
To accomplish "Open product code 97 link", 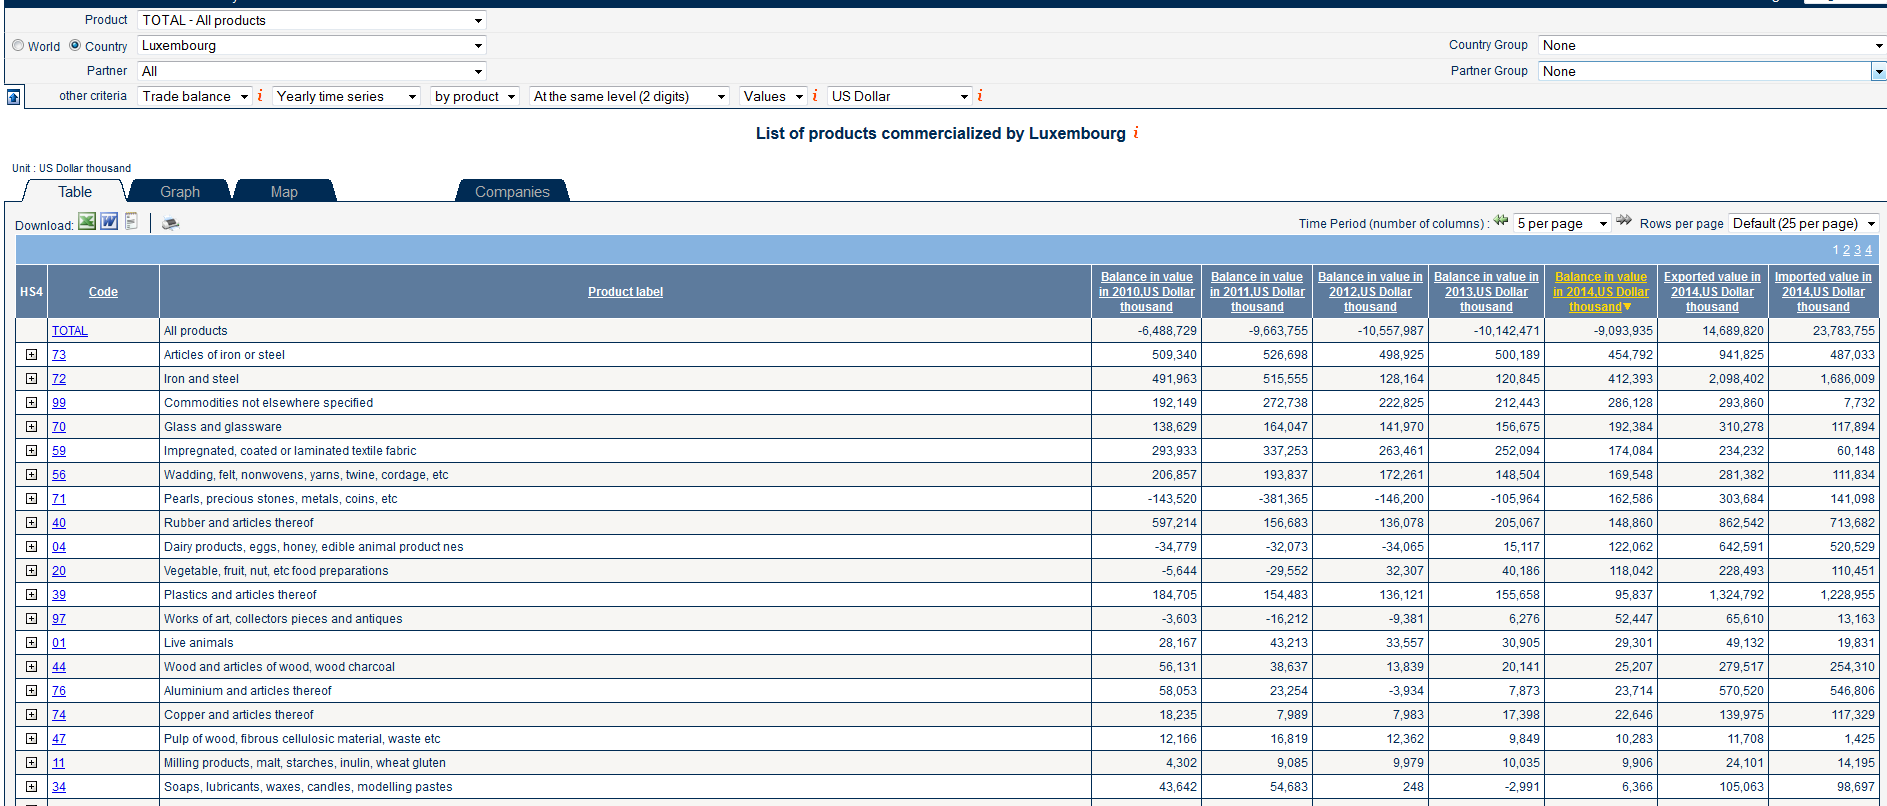I will (x=59, y=619).
